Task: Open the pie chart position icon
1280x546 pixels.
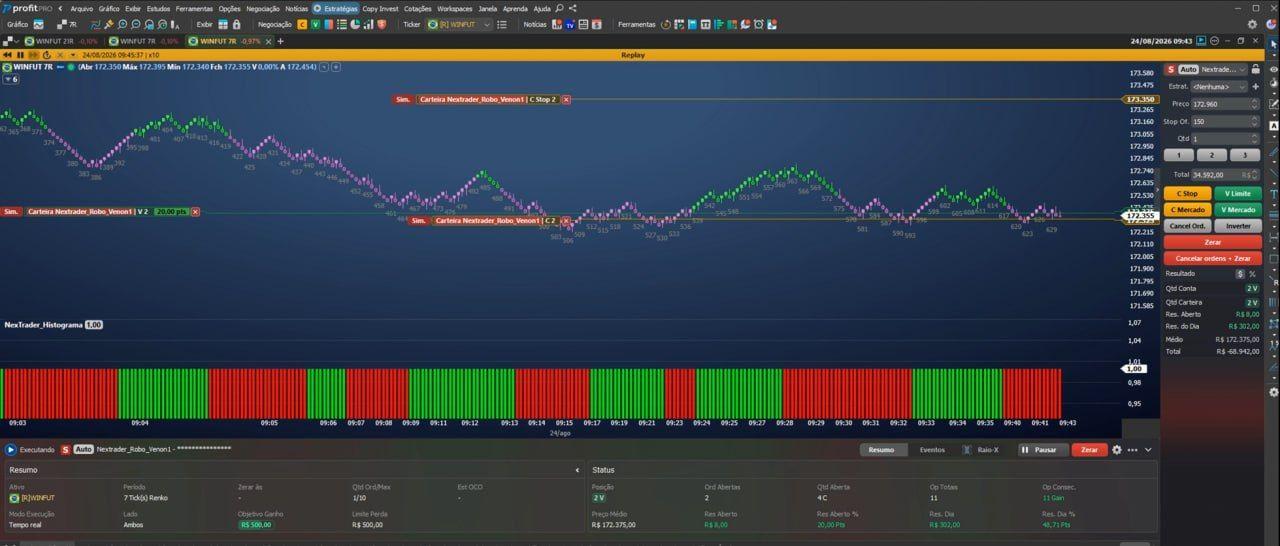Action: pos(355,24)
